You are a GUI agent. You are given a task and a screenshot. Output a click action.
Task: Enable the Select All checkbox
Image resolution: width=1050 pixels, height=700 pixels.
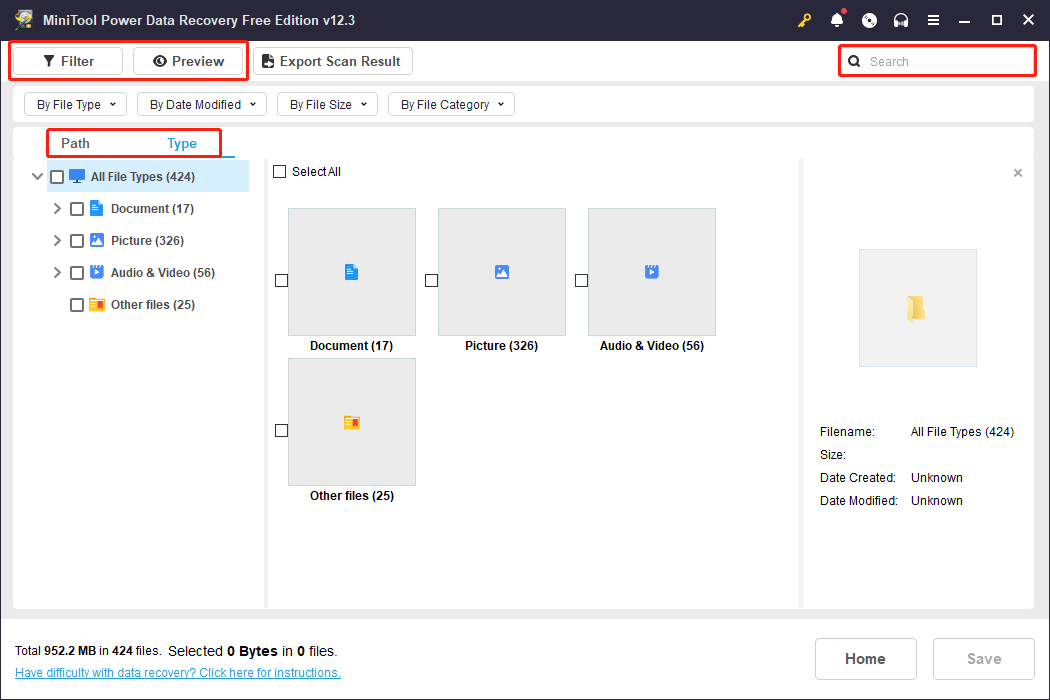[x=280, y=171]
